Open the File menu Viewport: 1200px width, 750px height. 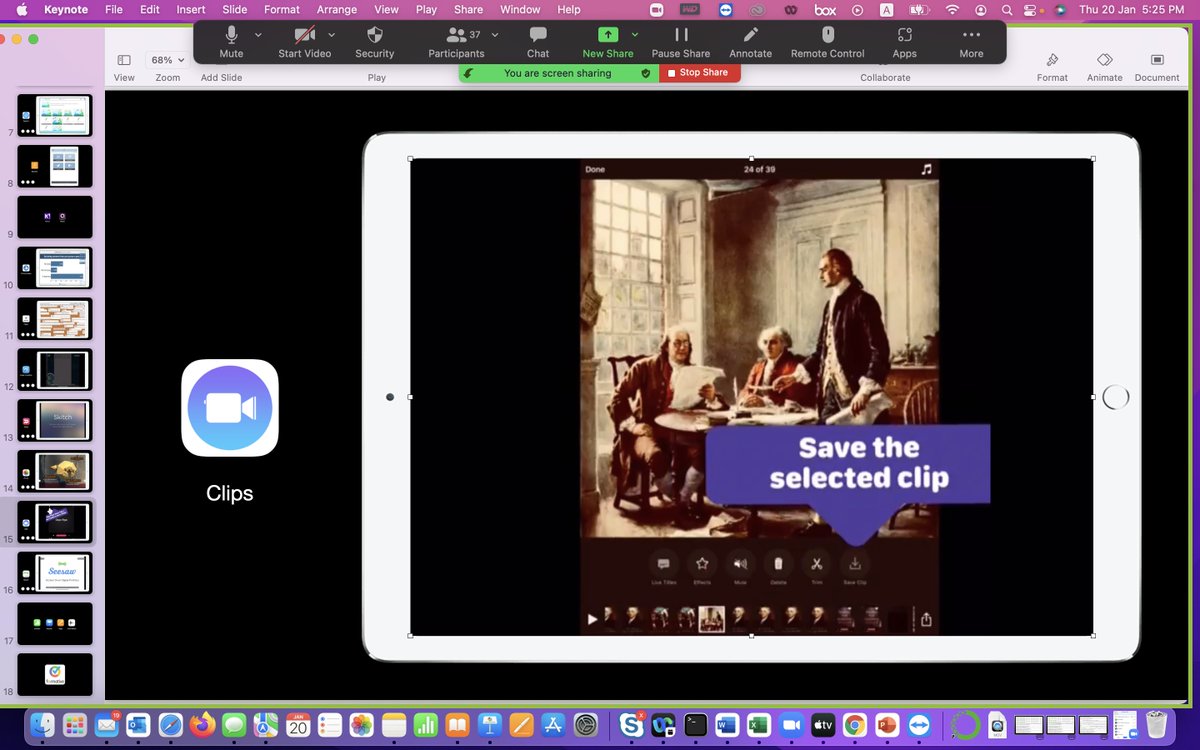pyautogui.click(x=114, y=9)
